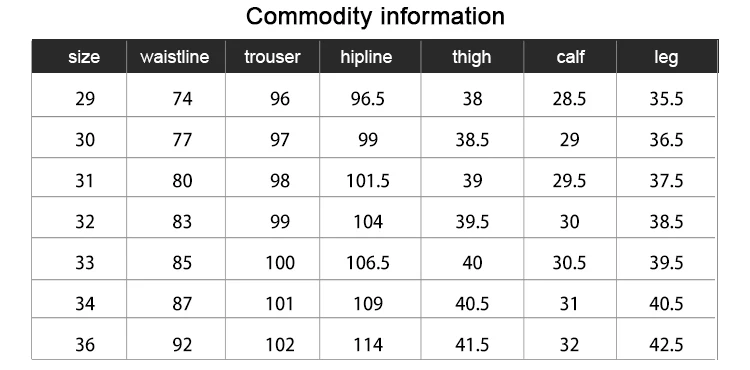Click the 'Commodity information' title

click(375, 17)
